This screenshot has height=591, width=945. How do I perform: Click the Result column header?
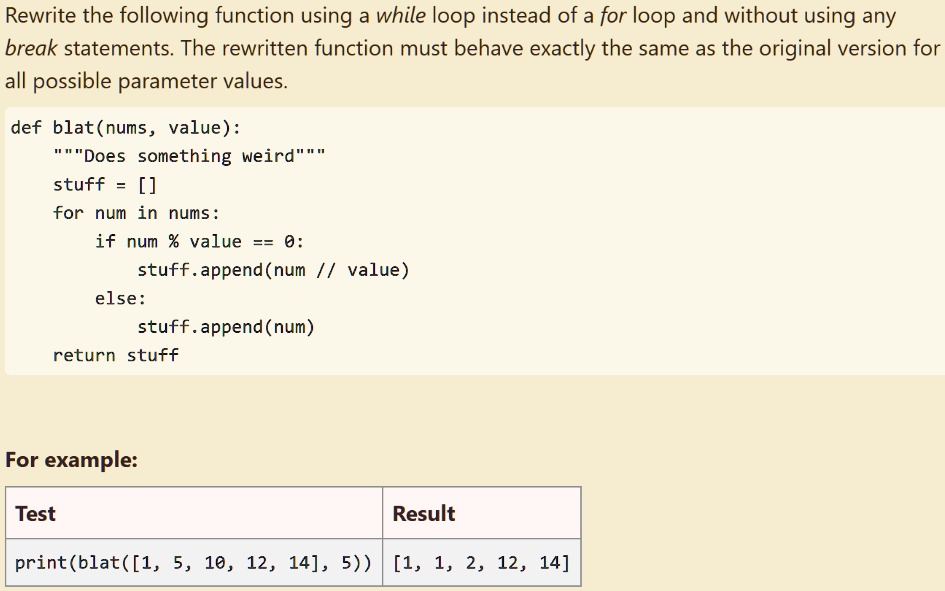click(x=424, y=513)
